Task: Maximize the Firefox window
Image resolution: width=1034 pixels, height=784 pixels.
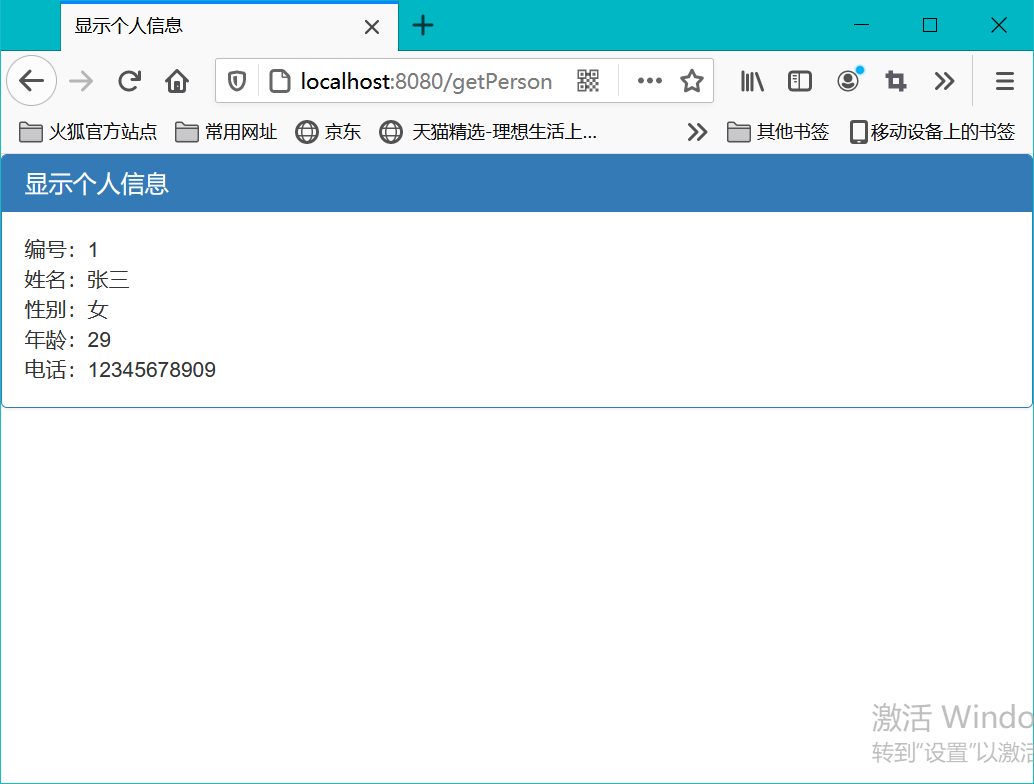Action: (x=930, y=25)
